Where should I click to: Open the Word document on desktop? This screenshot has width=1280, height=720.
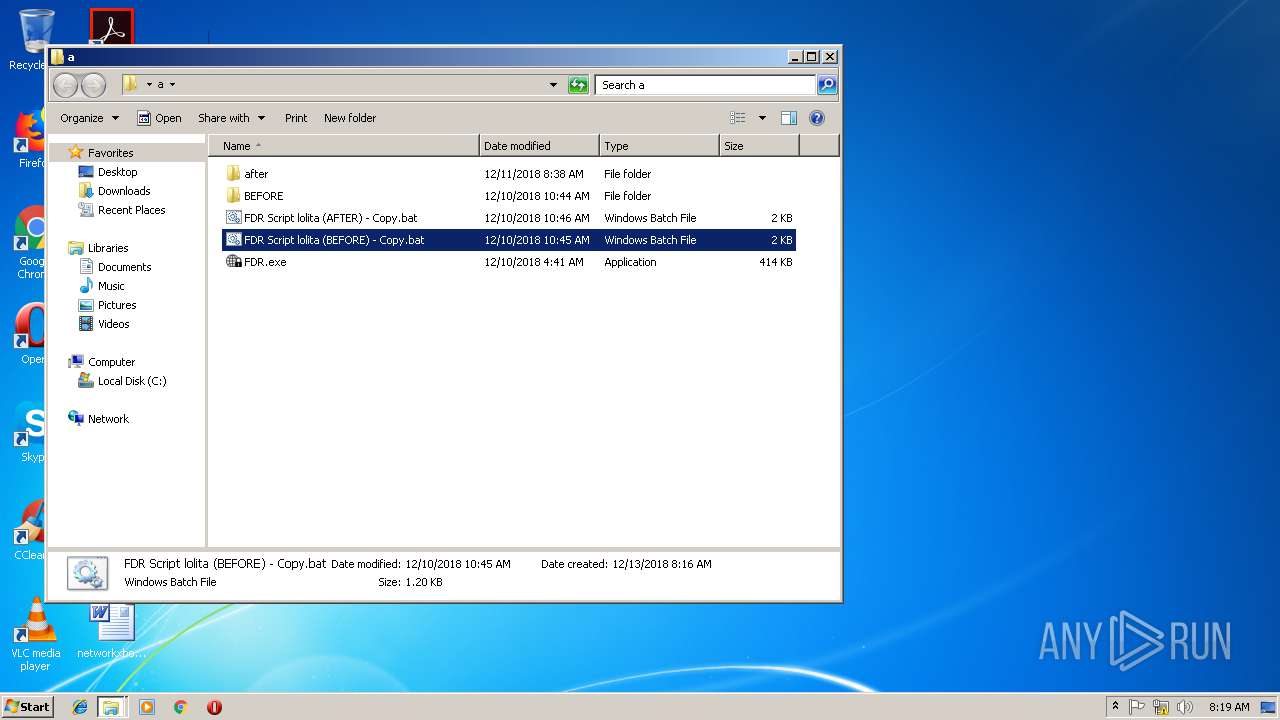tap(111, 630)
